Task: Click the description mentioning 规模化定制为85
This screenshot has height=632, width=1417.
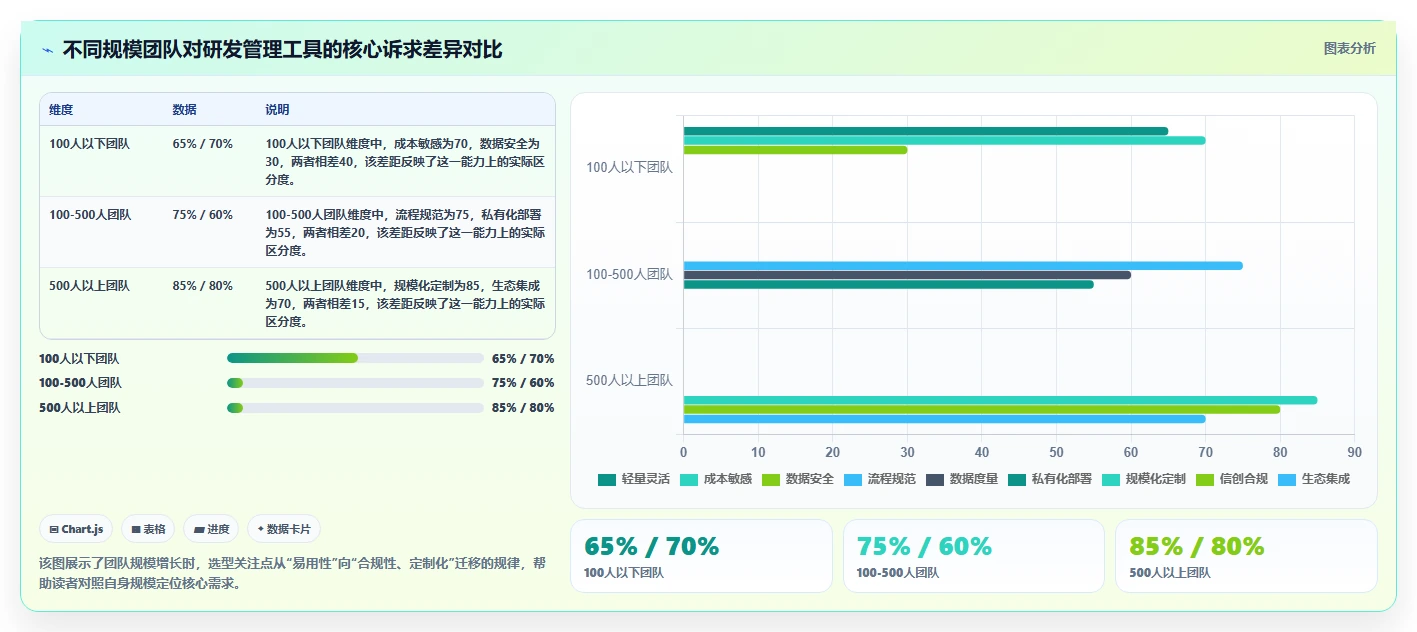Action: [x=405, y=304]
